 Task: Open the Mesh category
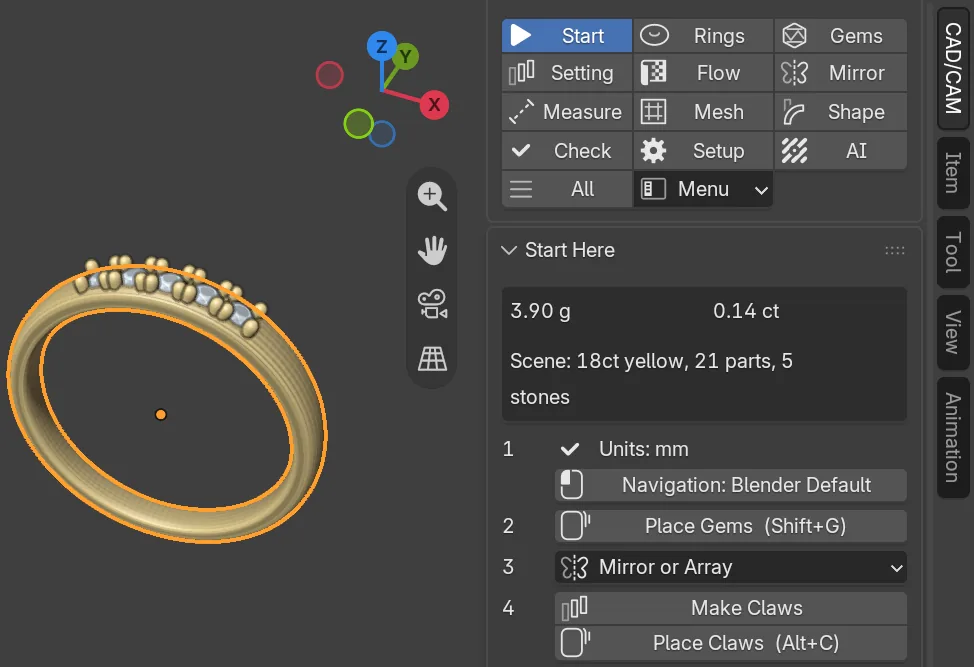703,112
